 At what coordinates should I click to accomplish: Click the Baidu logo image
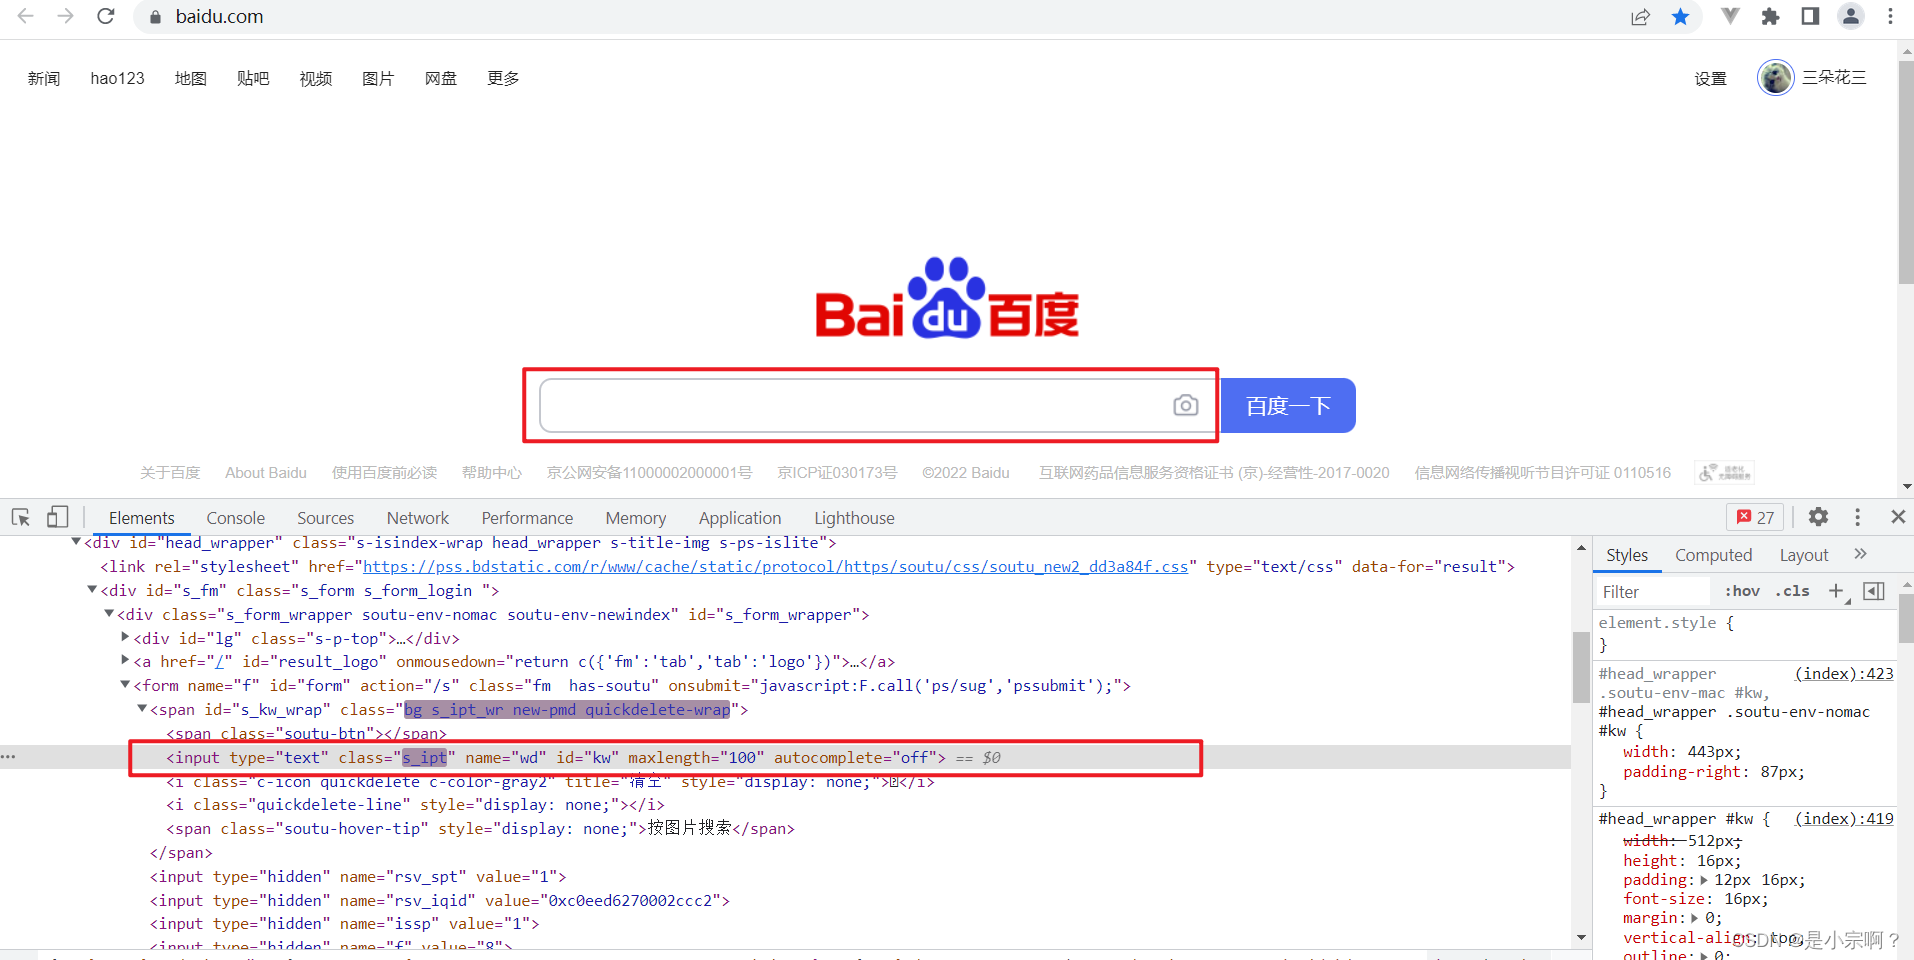947,298
